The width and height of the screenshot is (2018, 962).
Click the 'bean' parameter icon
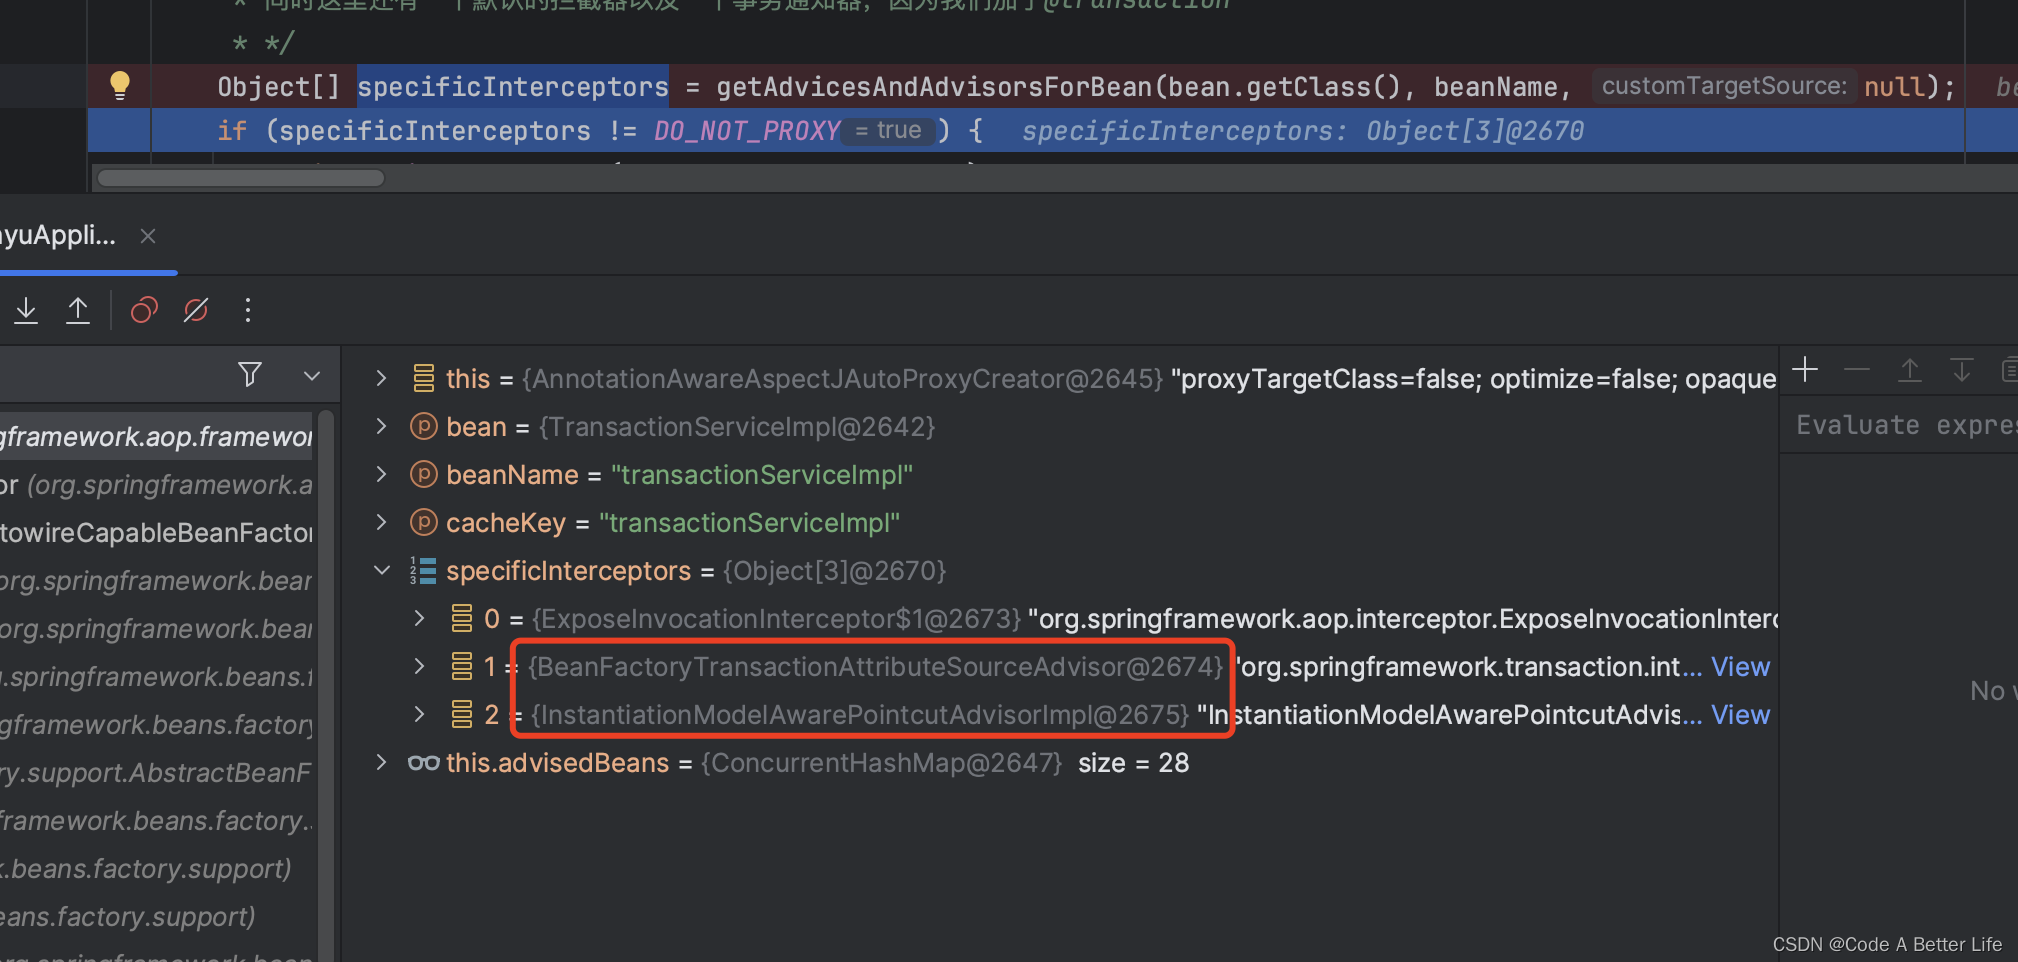pos(424,426)
